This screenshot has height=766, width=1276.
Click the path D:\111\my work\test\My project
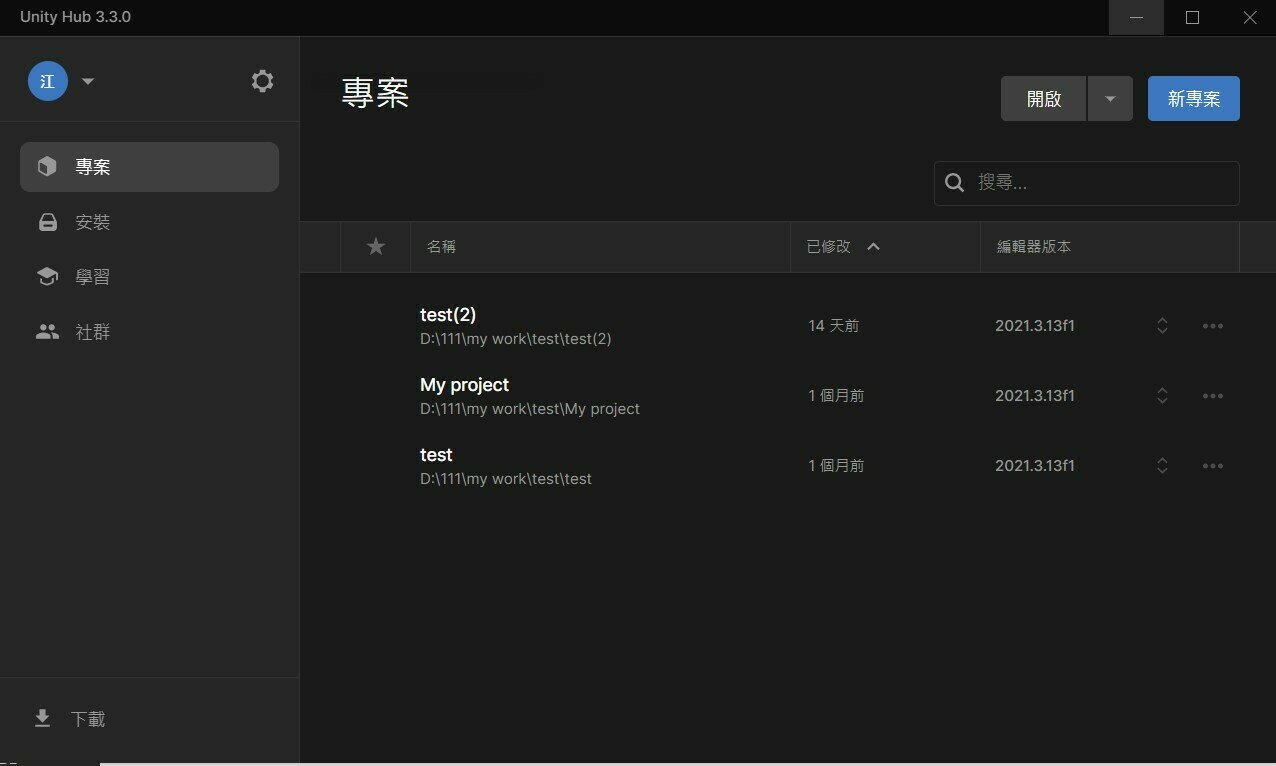530,409
